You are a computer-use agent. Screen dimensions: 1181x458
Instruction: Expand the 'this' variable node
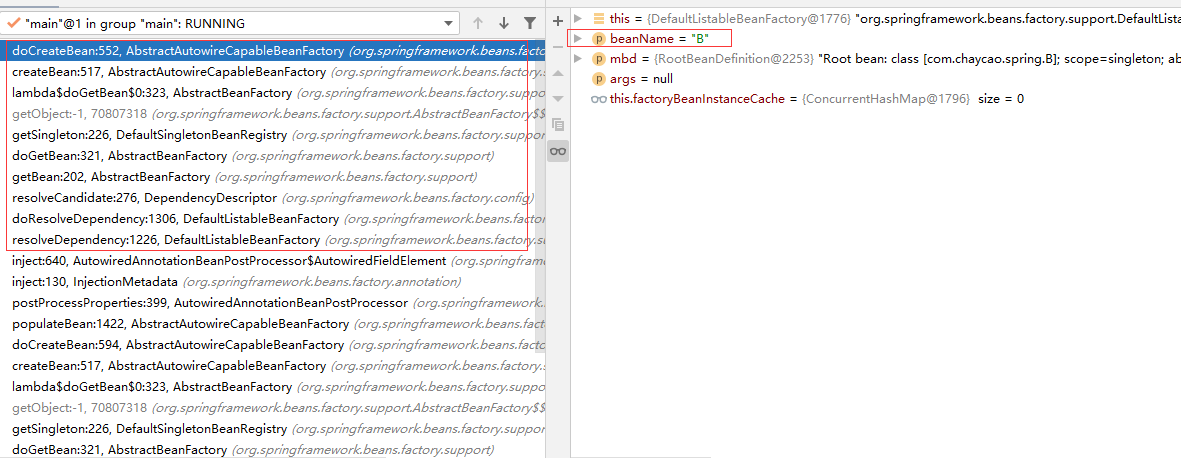(x=578, y=18)
